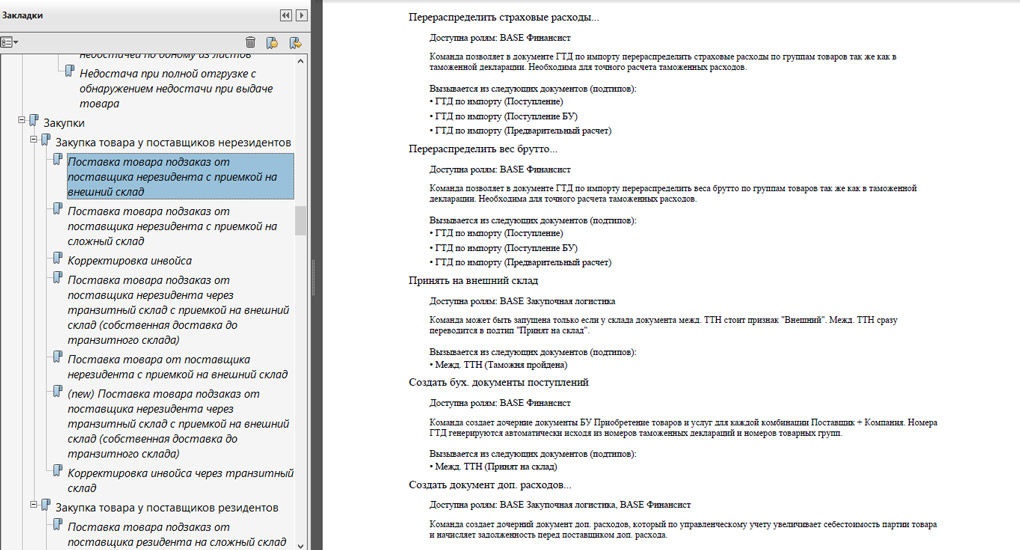1020x550 pixels.
Task: Click heading Создать бух. документы поступлений
Action: point(498,382)
